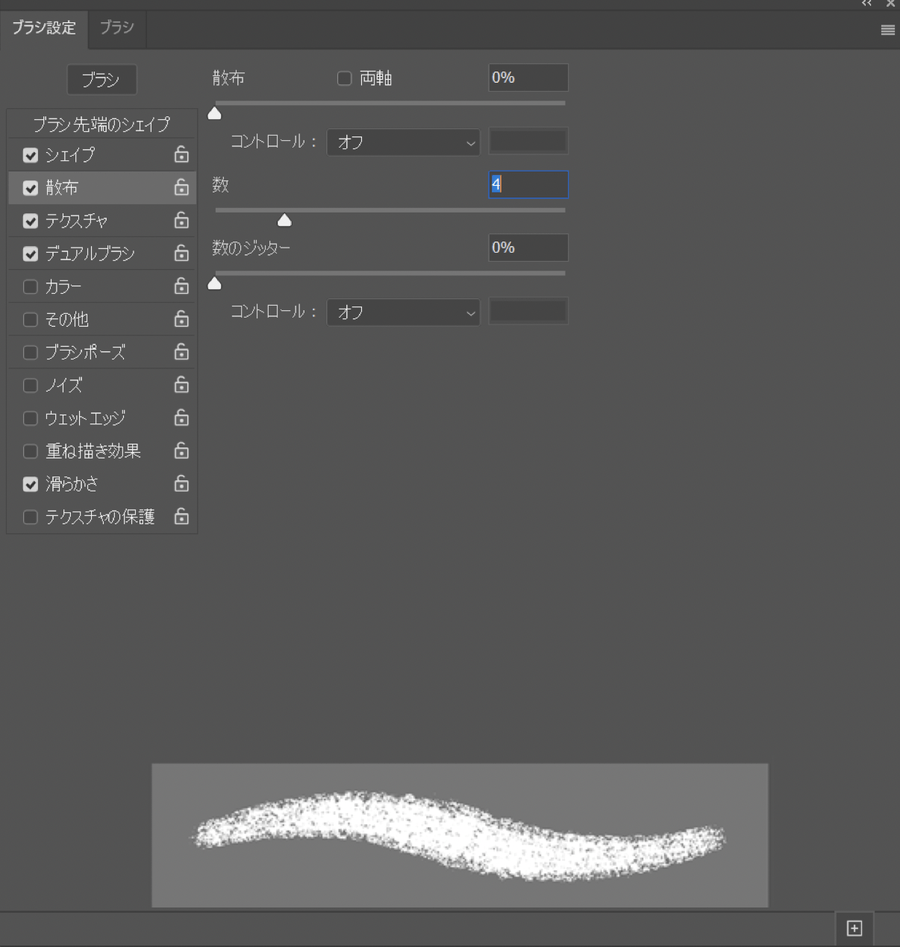Toggle lock icon for テクスチャの保護 row

click(181, 516)
